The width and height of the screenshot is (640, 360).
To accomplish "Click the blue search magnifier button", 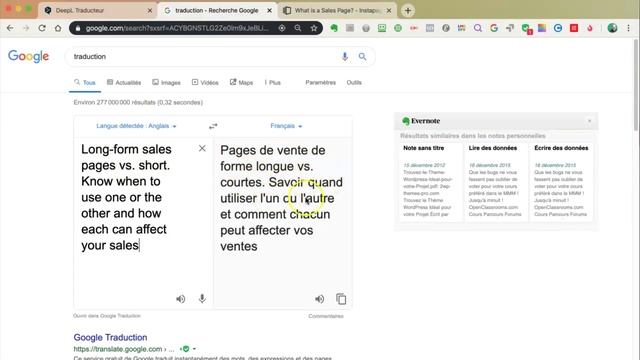I will (362, 56).
